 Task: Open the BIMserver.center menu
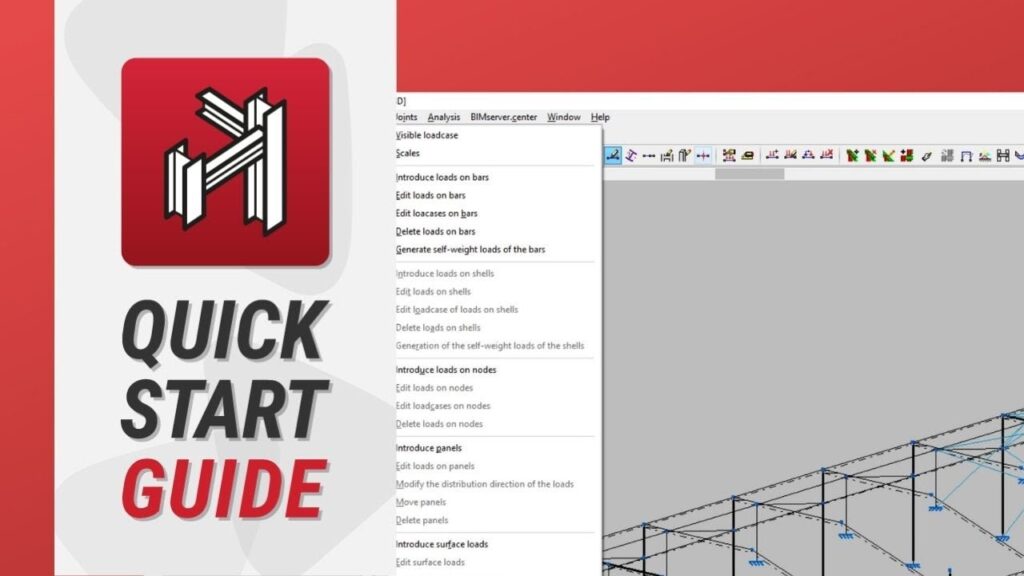pyautogui.click(x=504, y=117)
